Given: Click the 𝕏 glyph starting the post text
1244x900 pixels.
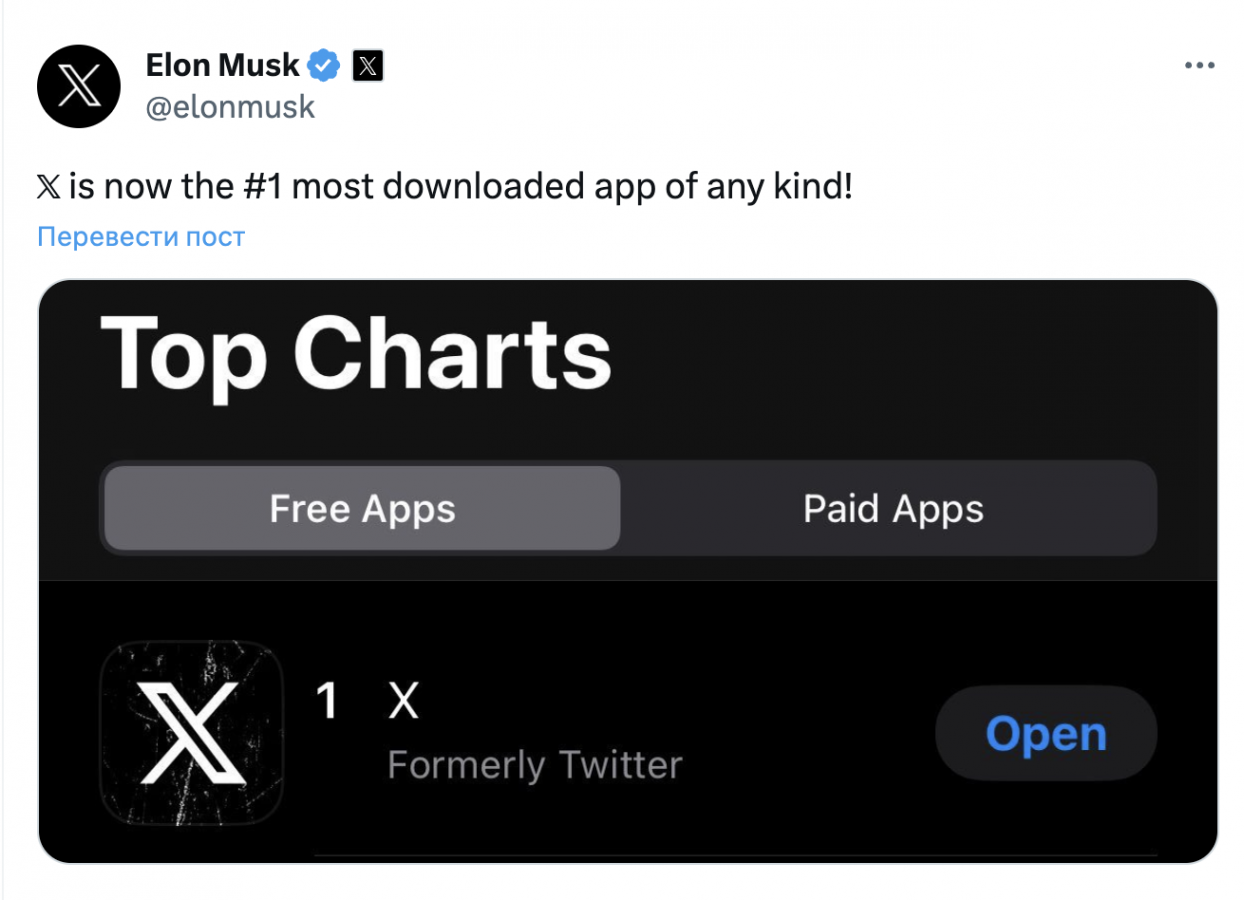Looking at the screenshot, I should pos(48,187).
